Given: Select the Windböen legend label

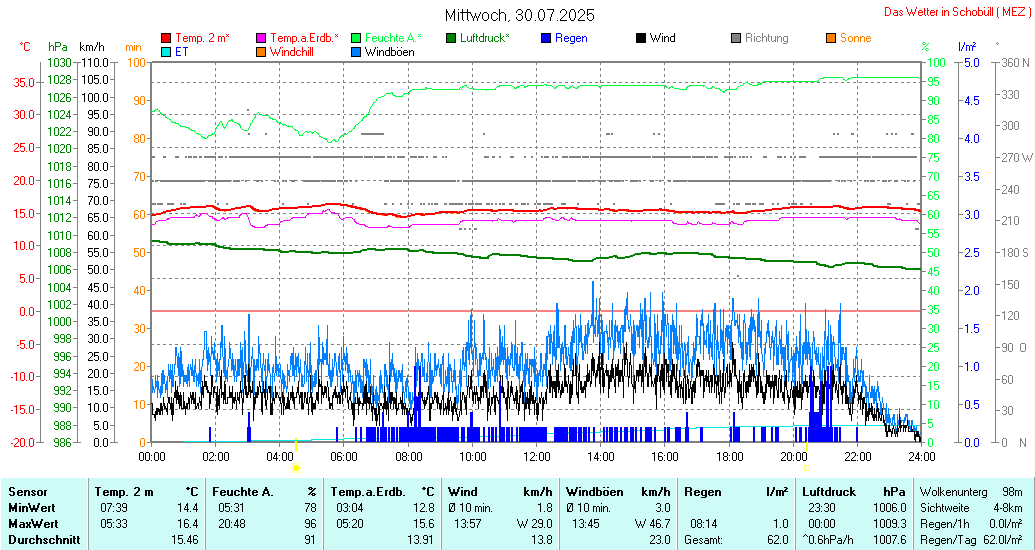Looking at the screenshot, I should pyautogui.click(x=389, y=51).
